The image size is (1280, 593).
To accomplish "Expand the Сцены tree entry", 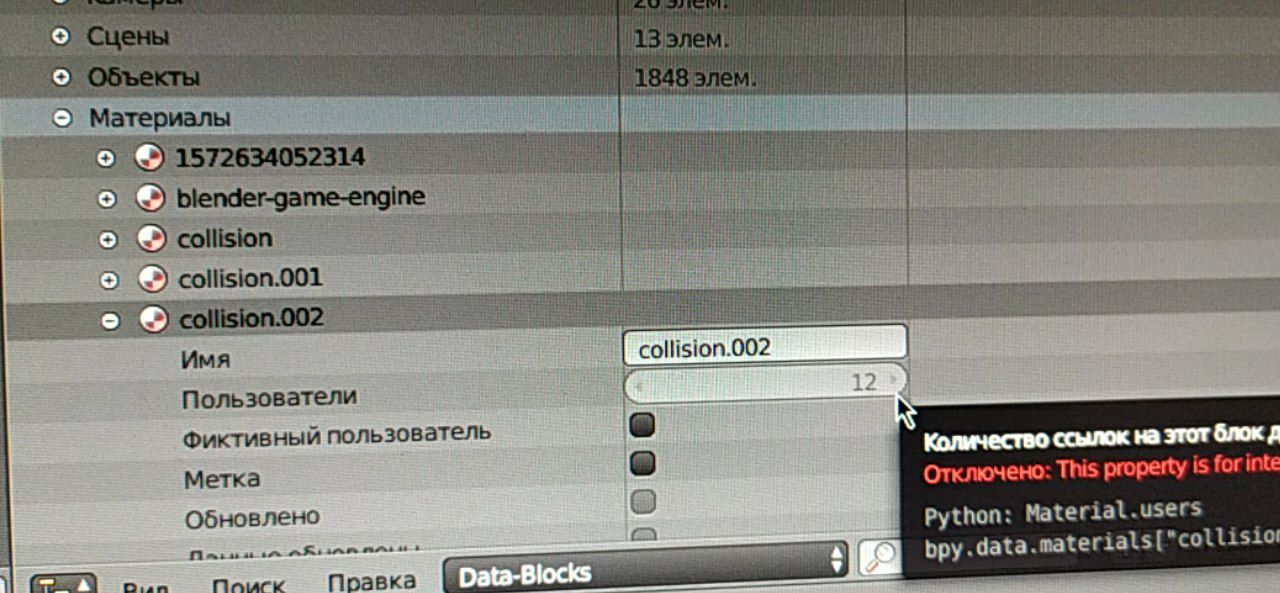I will point(61,36).
